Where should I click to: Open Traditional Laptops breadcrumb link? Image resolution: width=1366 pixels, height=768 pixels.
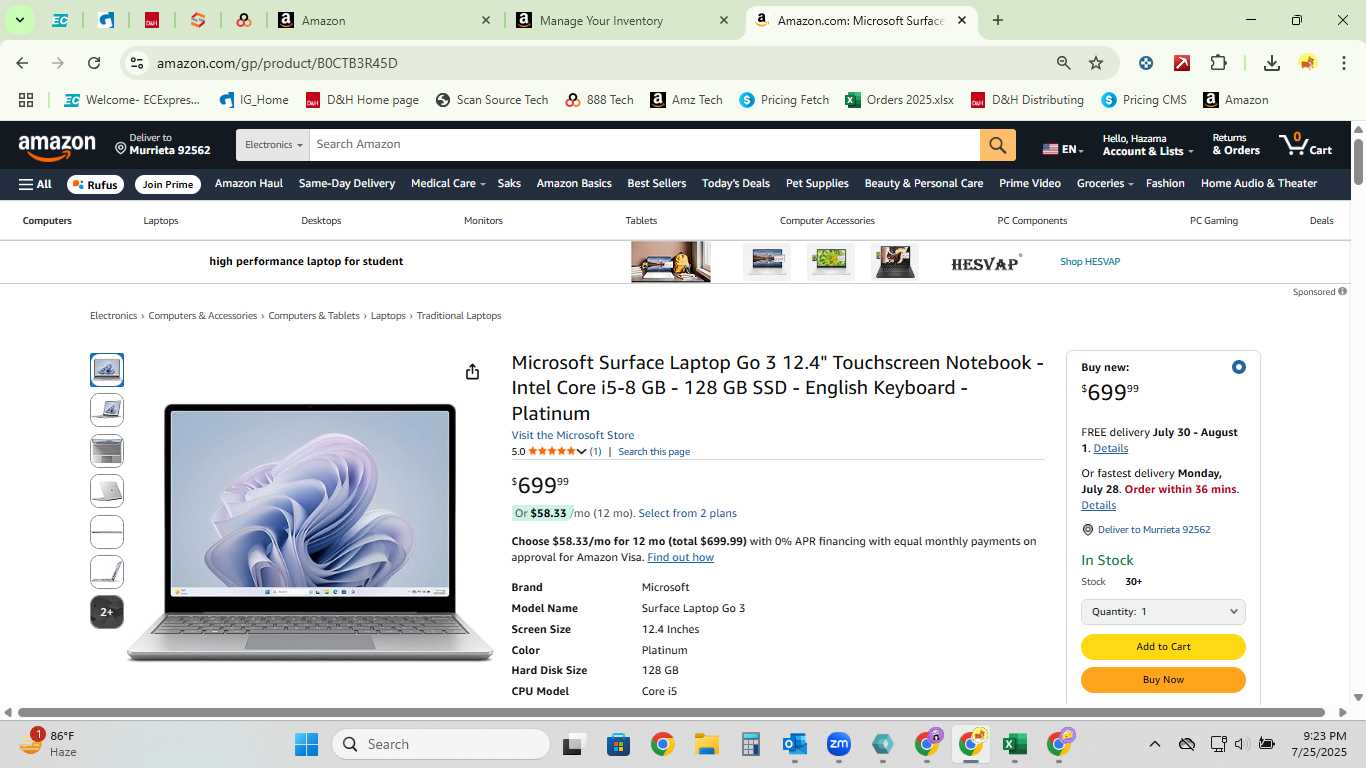(x=459, y=316)
